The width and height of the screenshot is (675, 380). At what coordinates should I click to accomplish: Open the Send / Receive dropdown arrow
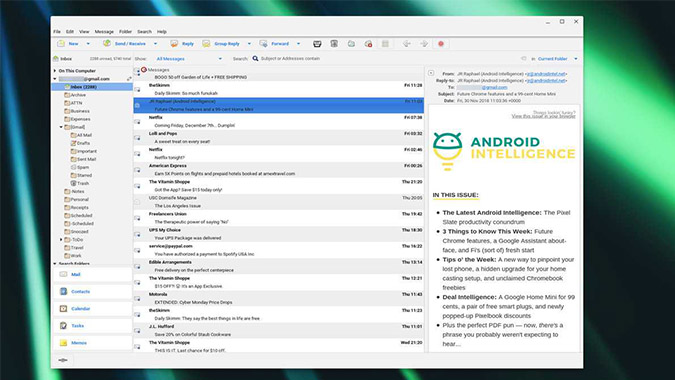155,43
